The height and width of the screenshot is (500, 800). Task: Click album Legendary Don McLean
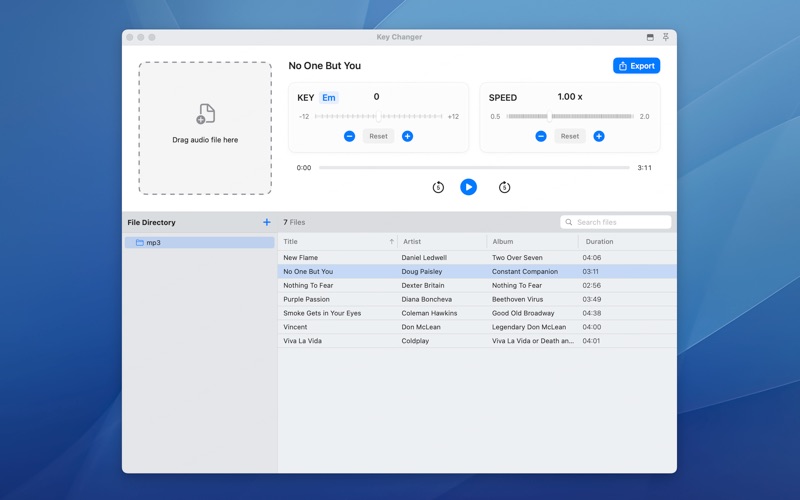[529, 327]
